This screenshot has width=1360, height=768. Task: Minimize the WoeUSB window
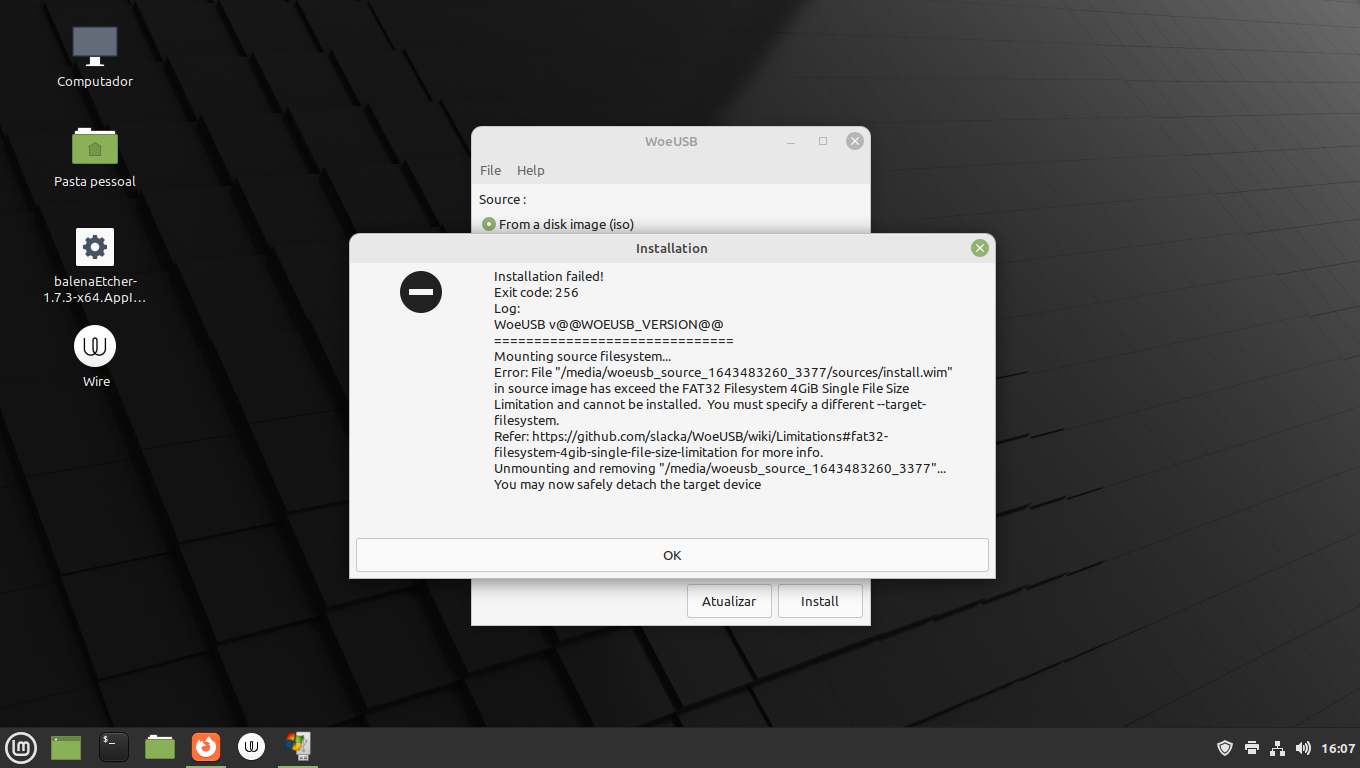coord(791,141)
